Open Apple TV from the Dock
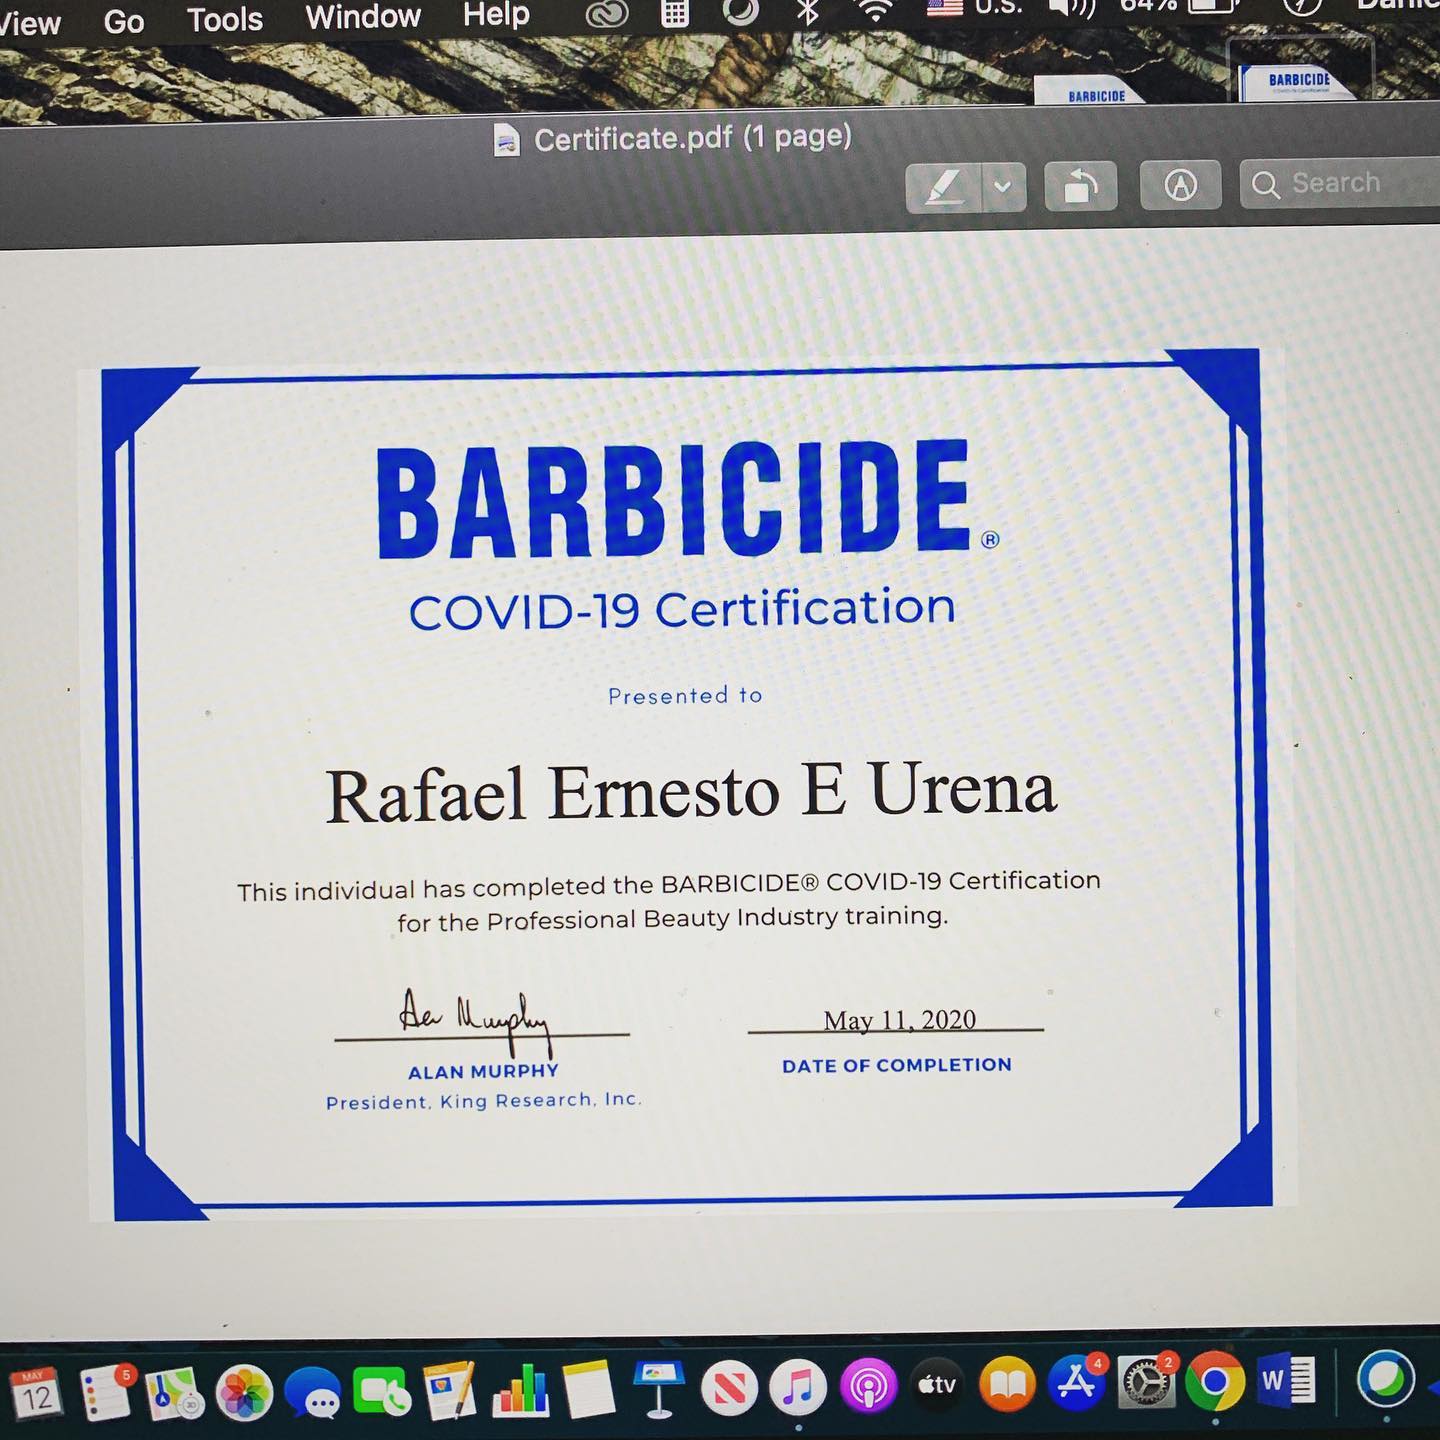Viewport: 1440px width, 1440px height. tap(938, 1386)
